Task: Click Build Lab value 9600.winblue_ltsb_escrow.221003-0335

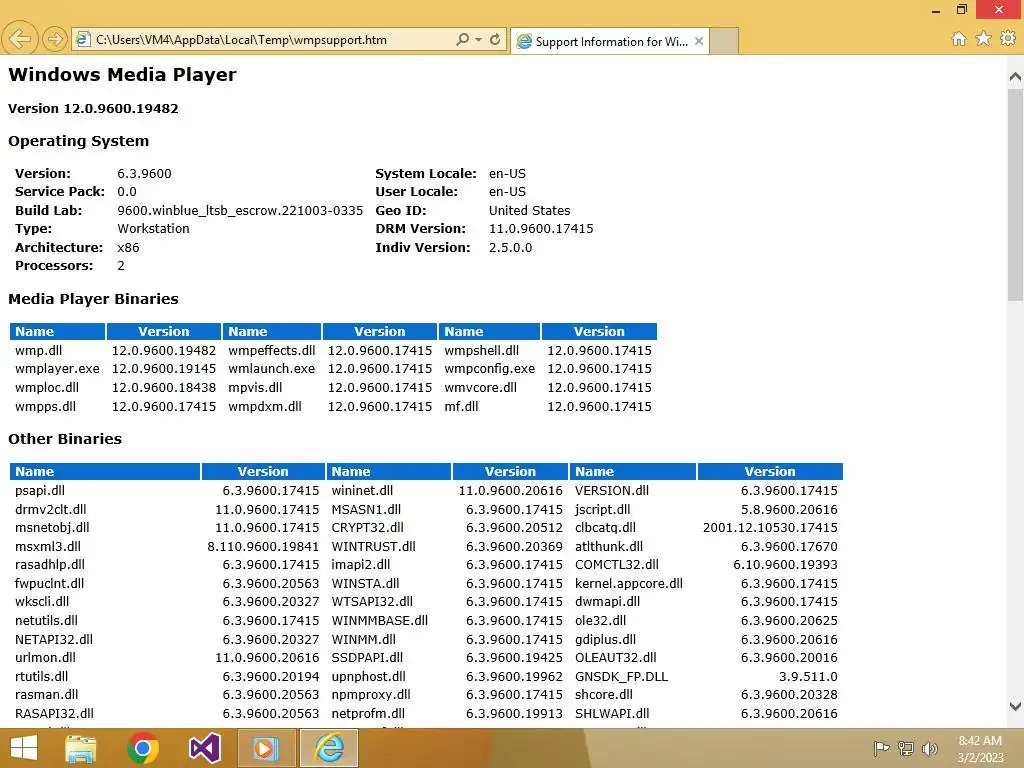Action: point(240,210)
